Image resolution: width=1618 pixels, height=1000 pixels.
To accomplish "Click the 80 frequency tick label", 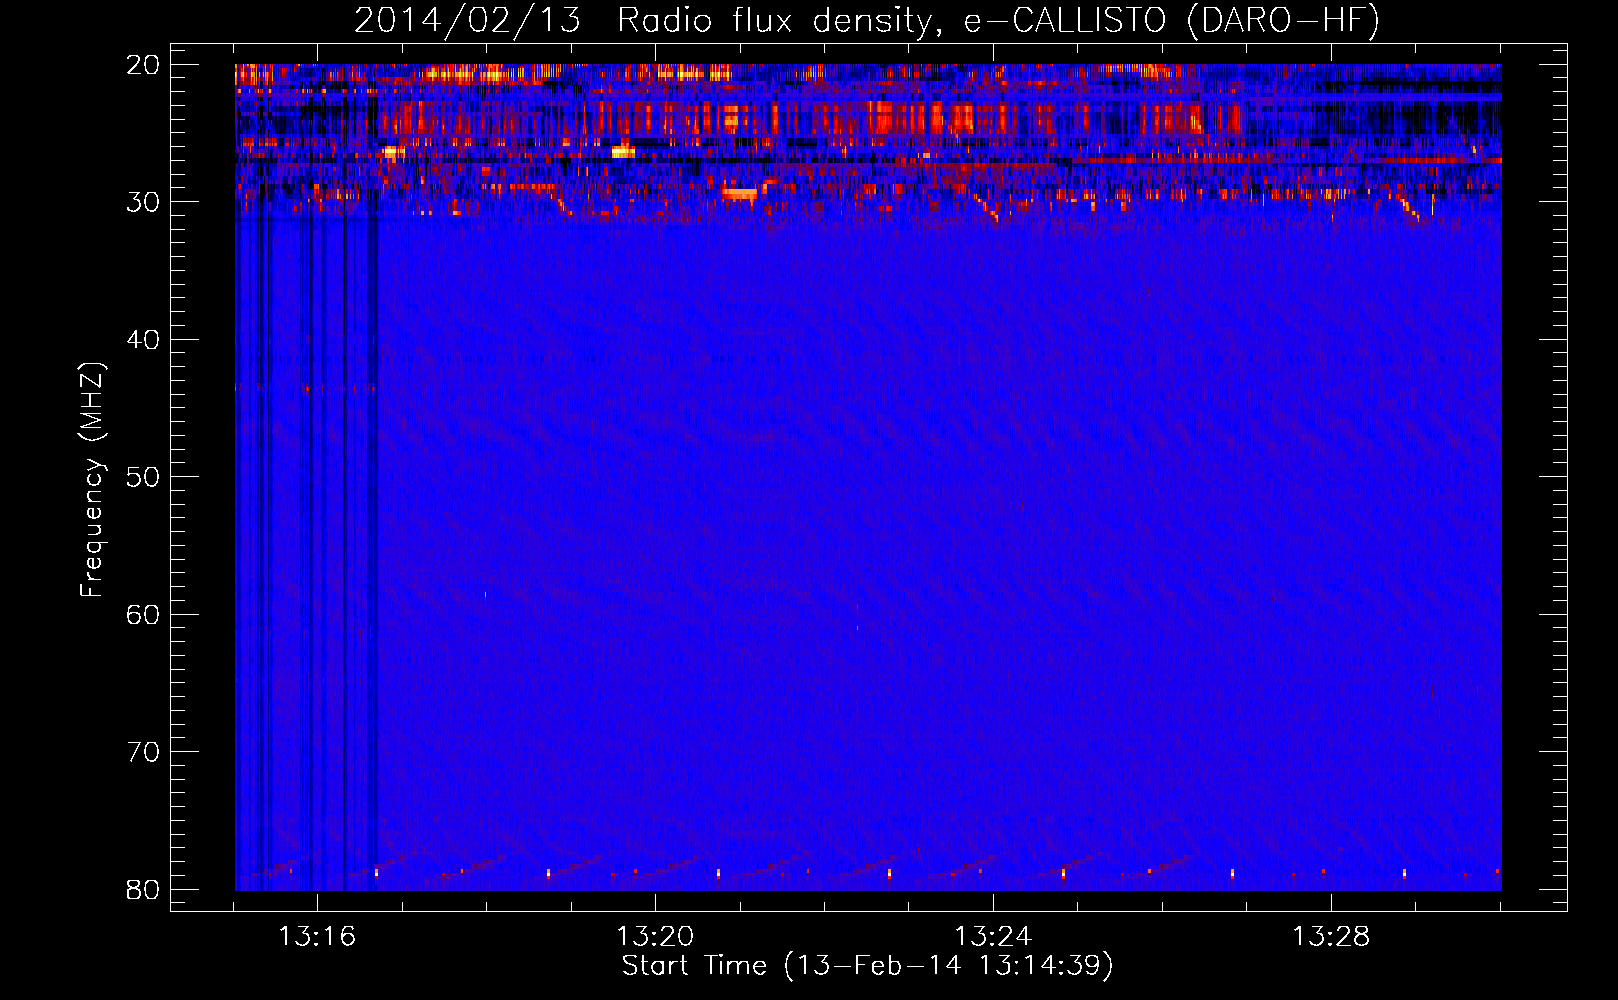I will 143,889.
